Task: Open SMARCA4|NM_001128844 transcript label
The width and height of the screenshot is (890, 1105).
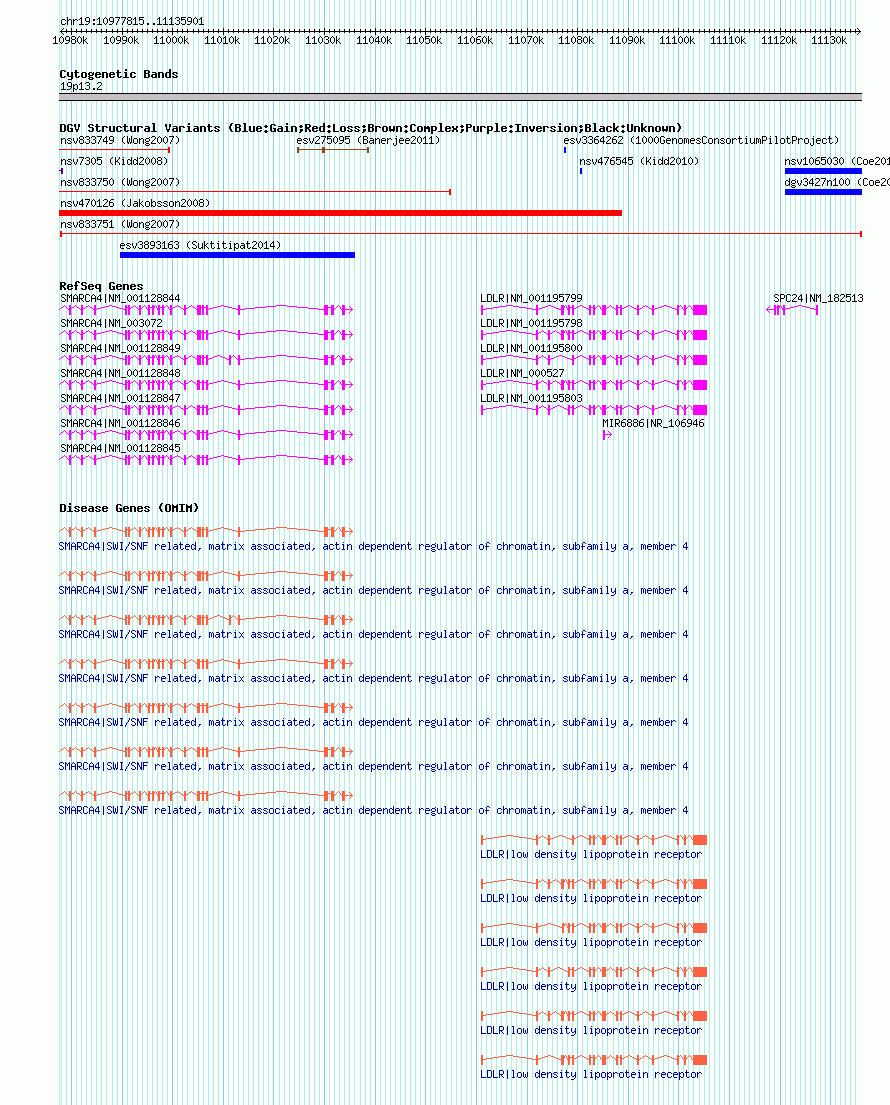Action: (120, 298)
